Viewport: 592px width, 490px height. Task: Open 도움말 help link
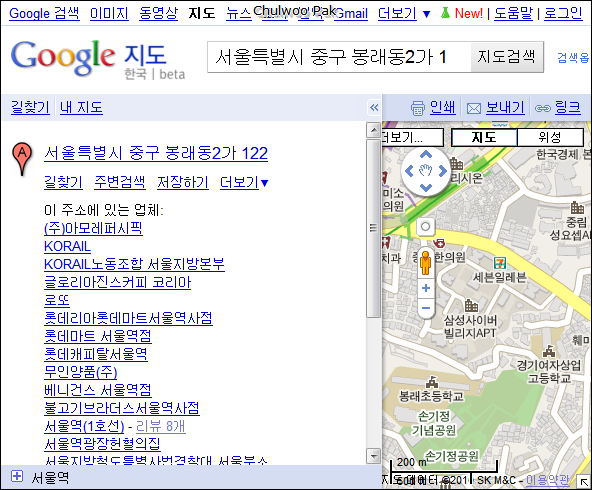pyautogui.click(x=513, y=14)
